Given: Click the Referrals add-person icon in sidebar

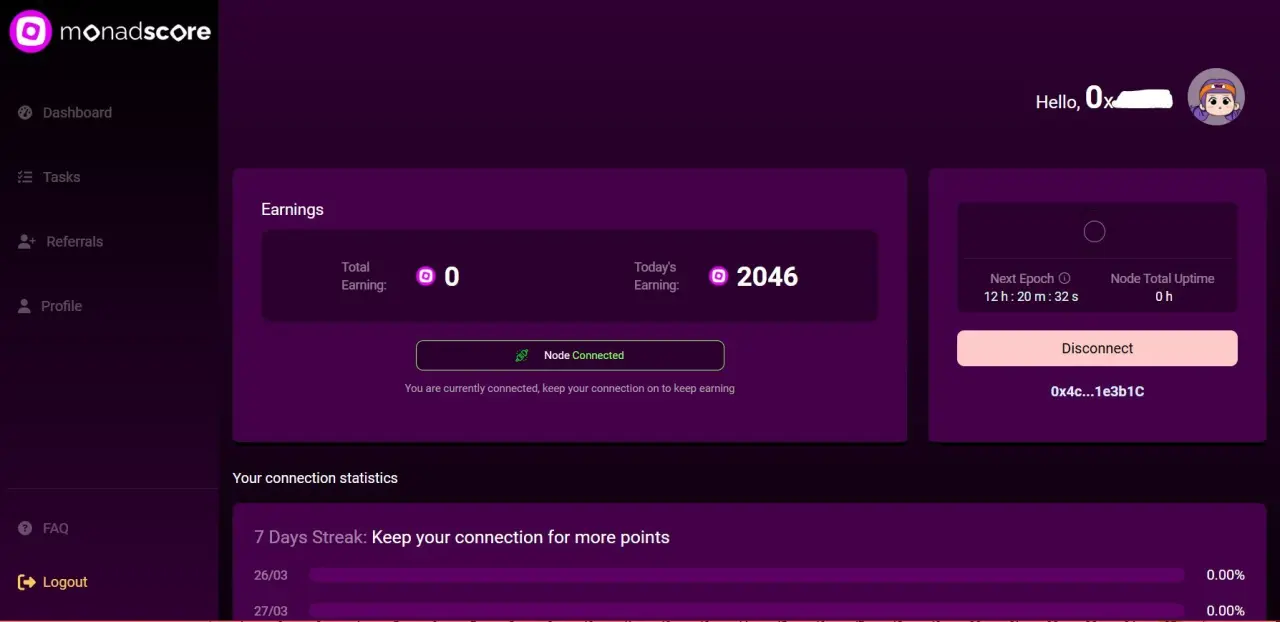Looking at the screenshot, I should pyautogui.click(x=27, y=242).
